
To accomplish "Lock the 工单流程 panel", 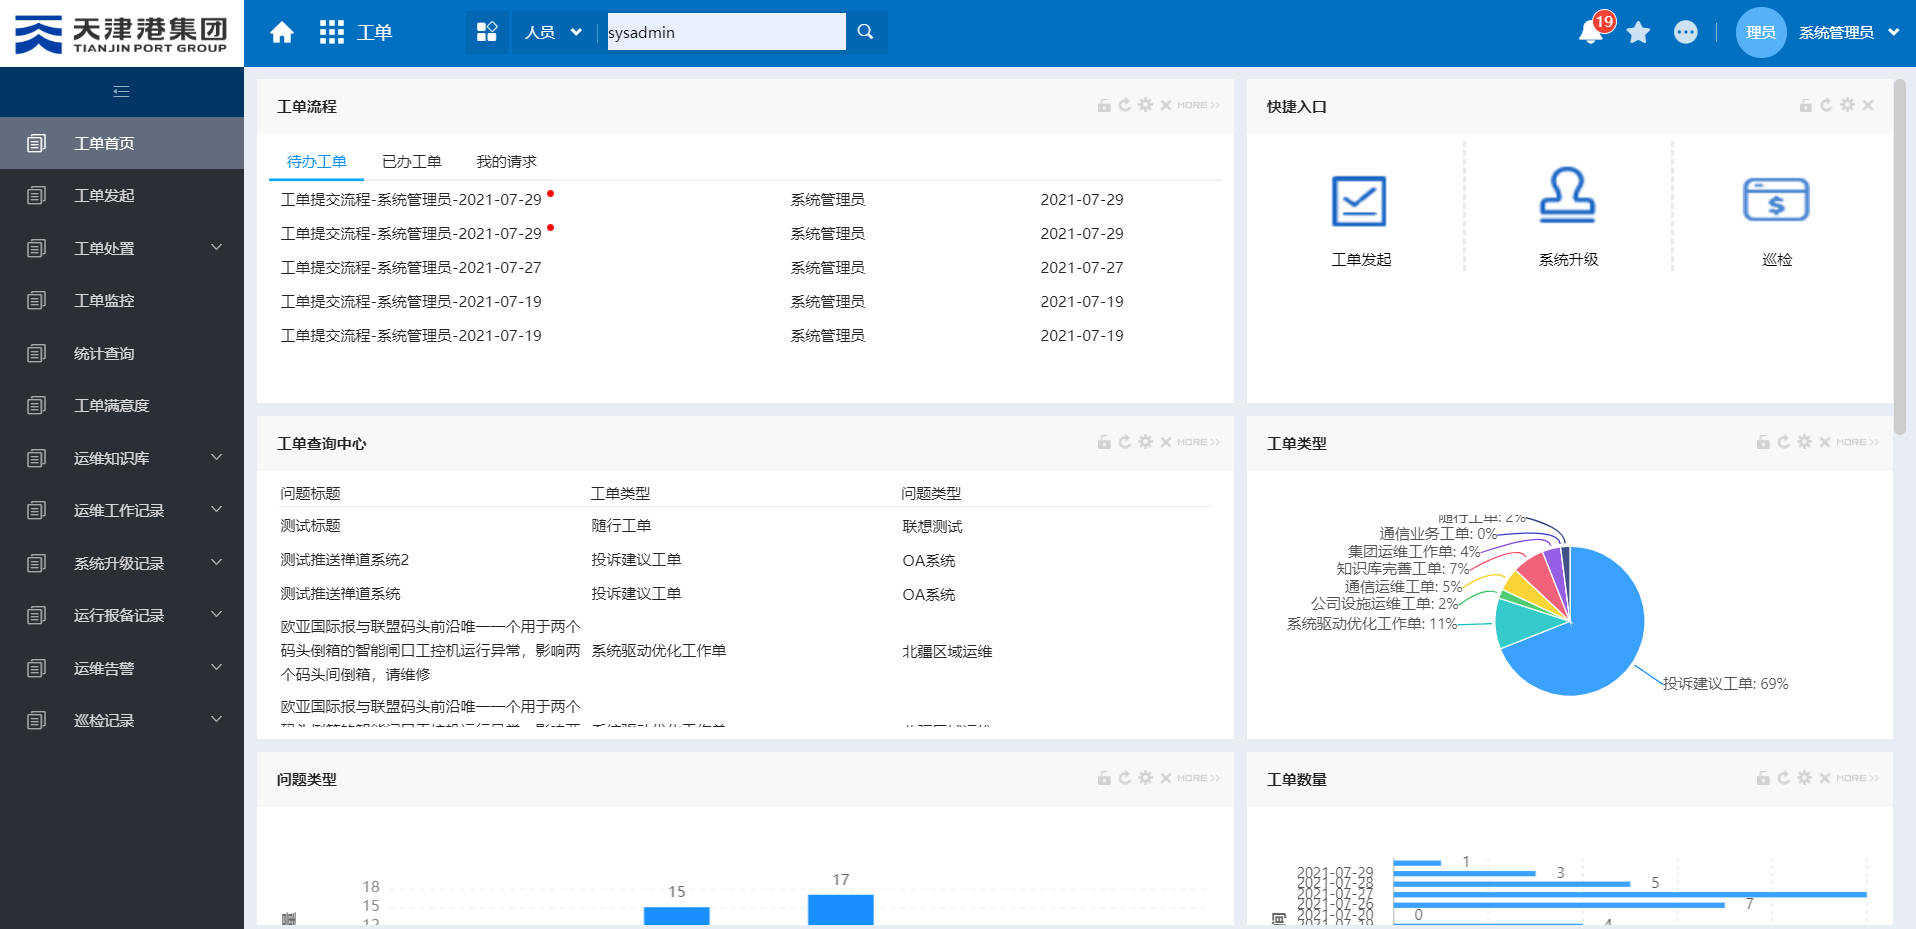I will [x=1104, y=105].
